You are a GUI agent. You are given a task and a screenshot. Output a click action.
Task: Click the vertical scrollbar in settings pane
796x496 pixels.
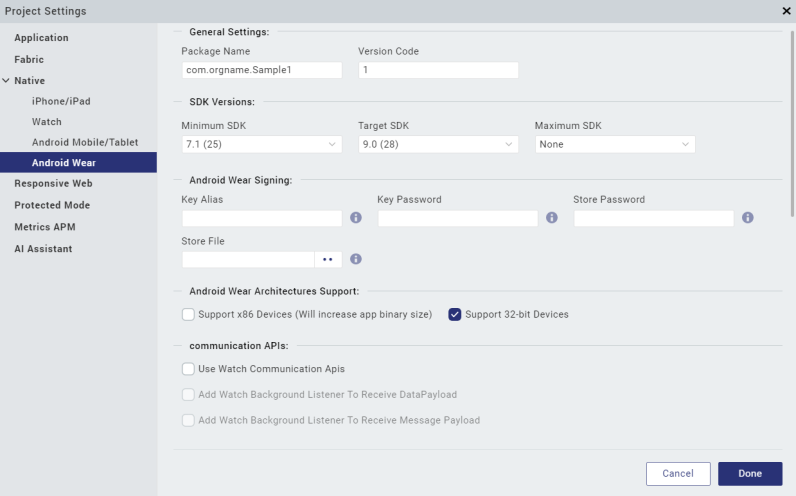(x=792, y=124)
